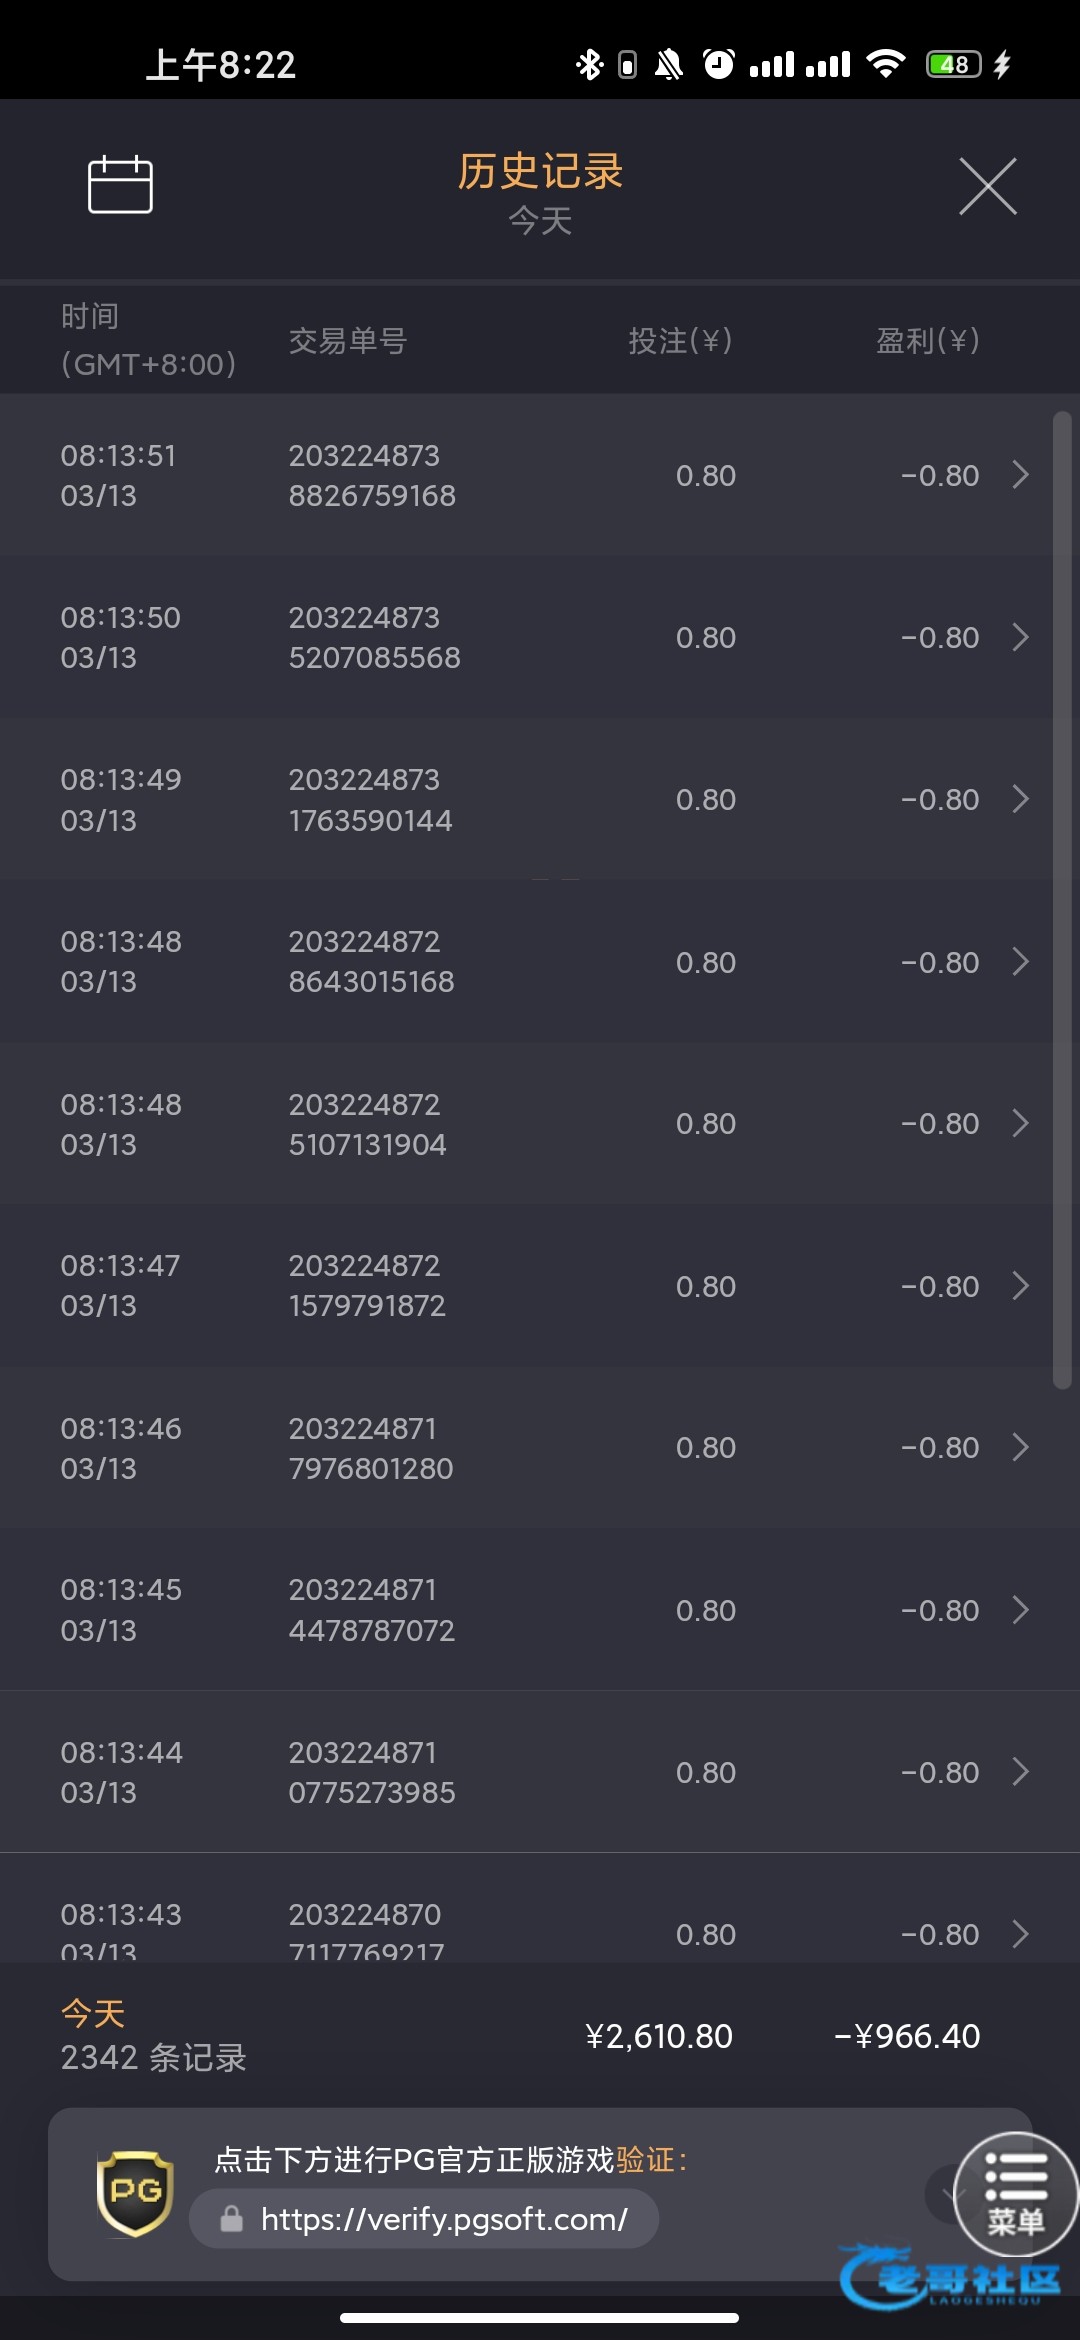The height and width of the screenshot is (2340, 1080).
Task: Tap the 08:13:43 record chevron
Action: point(1020,1934)
